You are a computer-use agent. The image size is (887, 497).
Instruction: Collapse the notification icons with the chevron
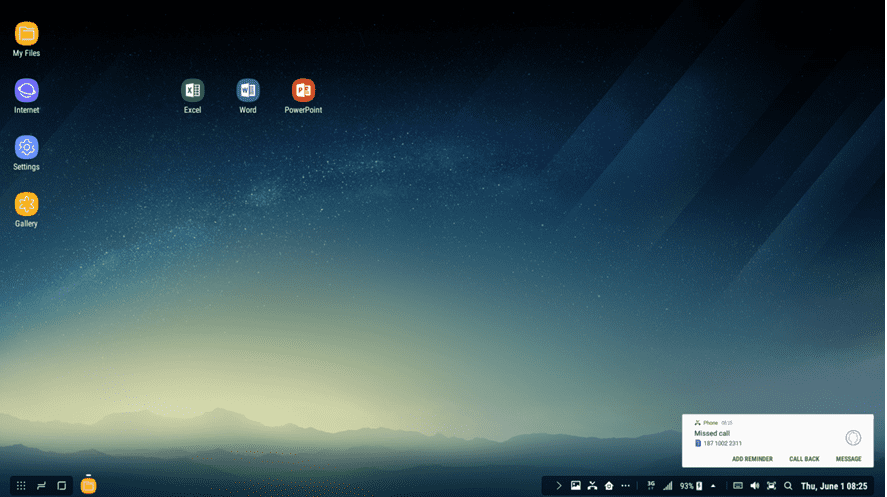(559, 486)
